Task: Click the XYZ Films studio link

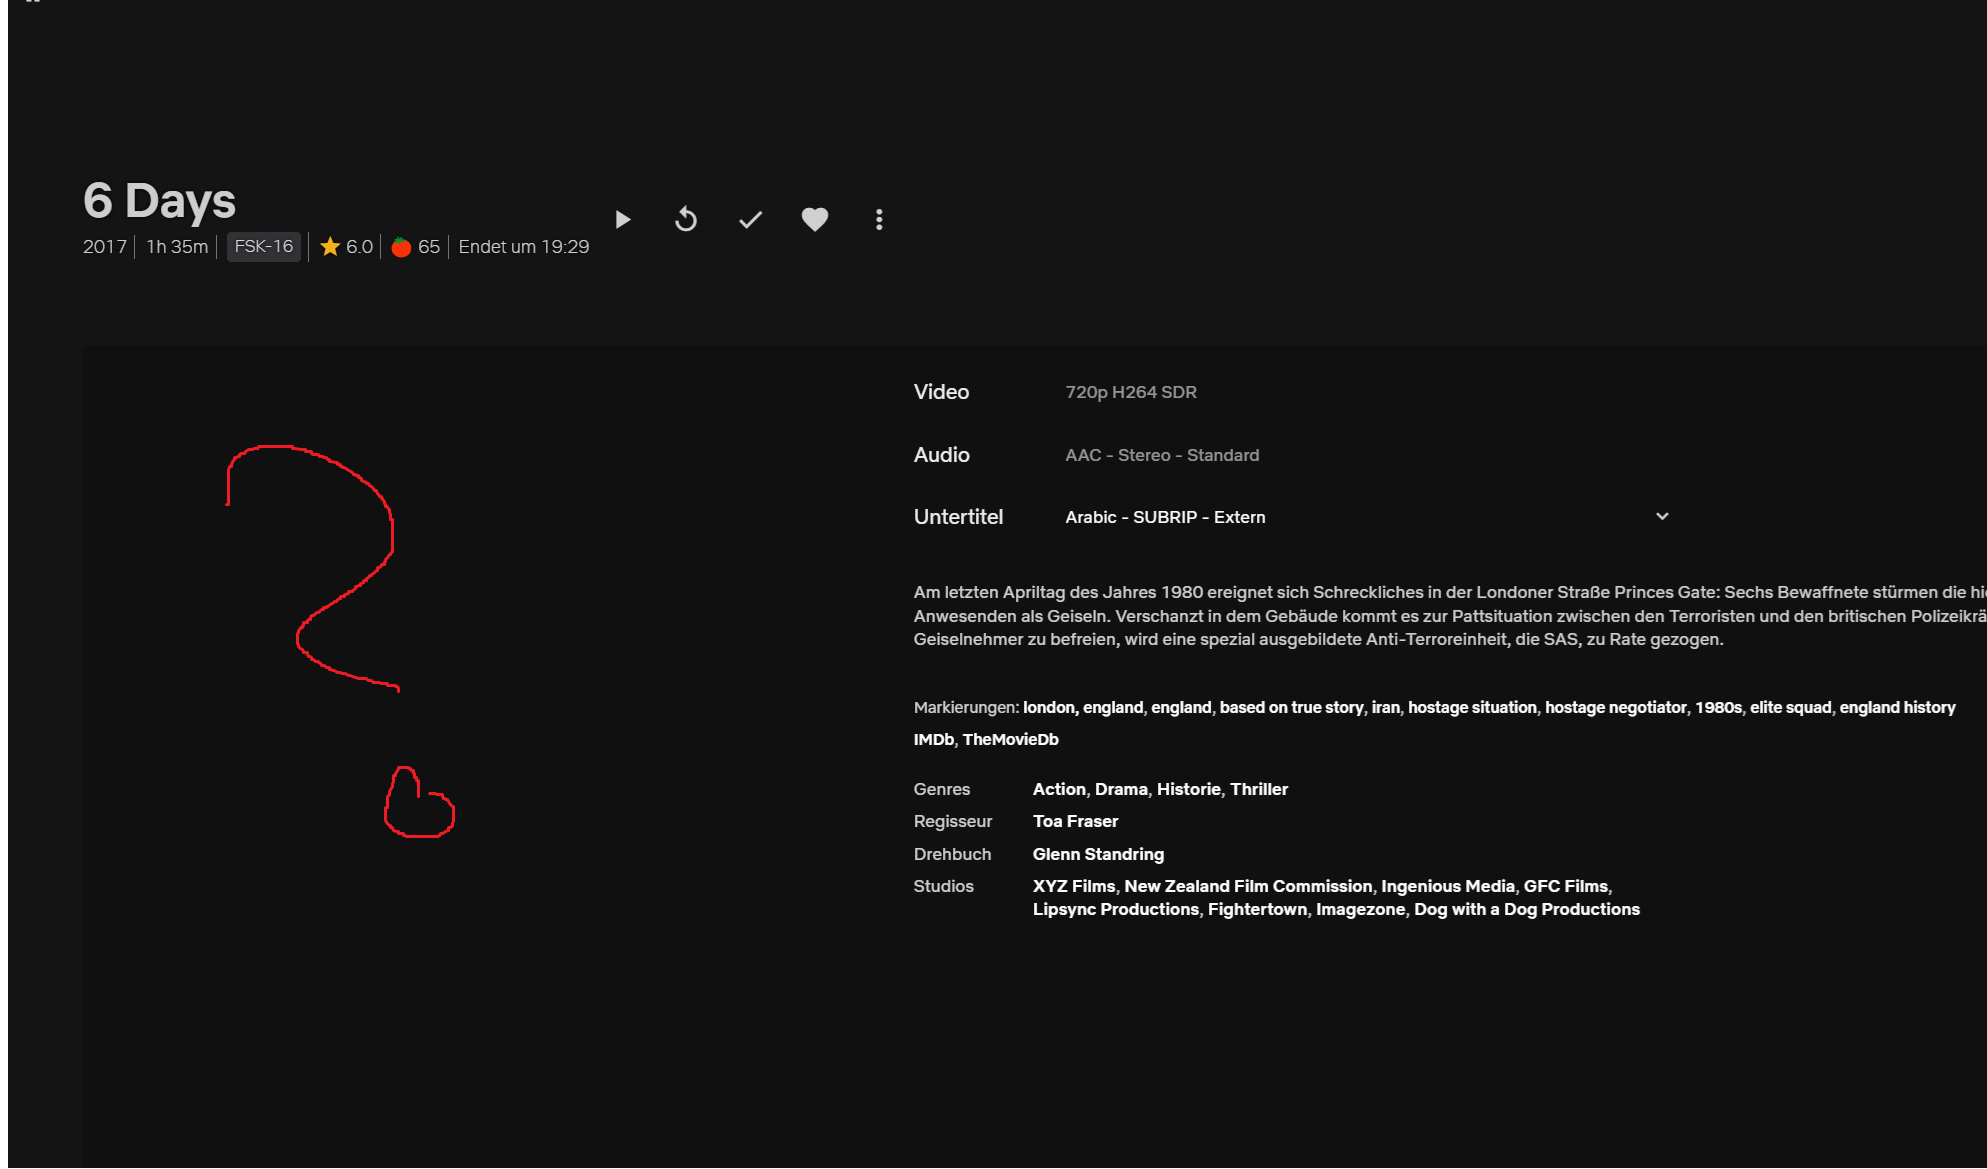Action: [1073, 886]
